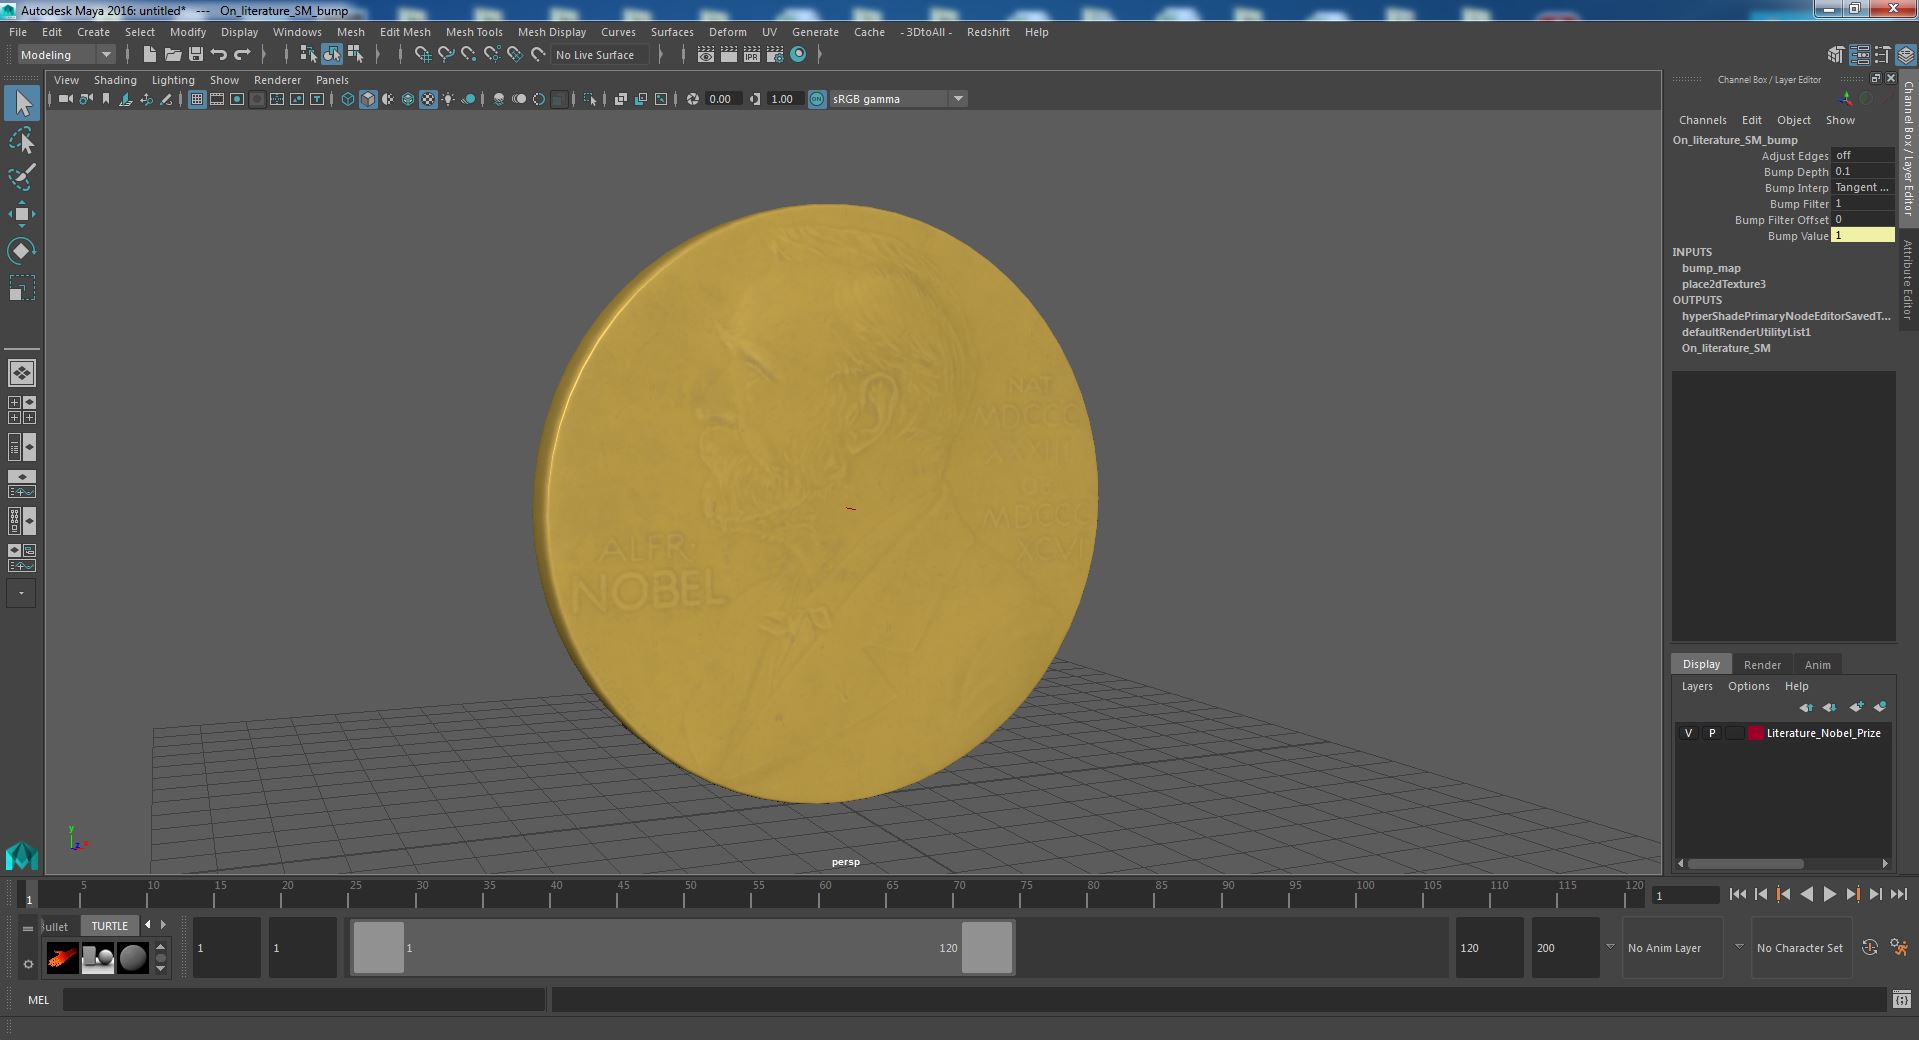The image size is (1919, 1040).
Task: Activate the Lasso select tool
Action: (22, 141)
